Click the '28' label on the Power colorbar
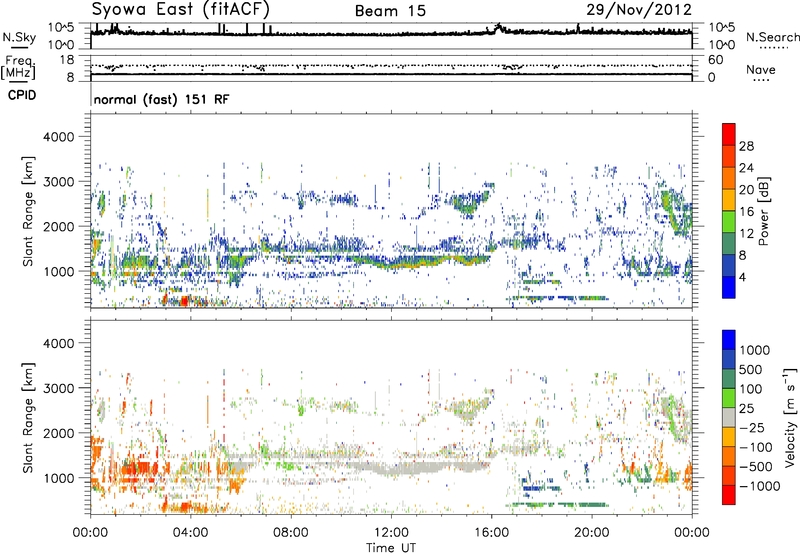 pyautogui.click(x=746, y=146)
